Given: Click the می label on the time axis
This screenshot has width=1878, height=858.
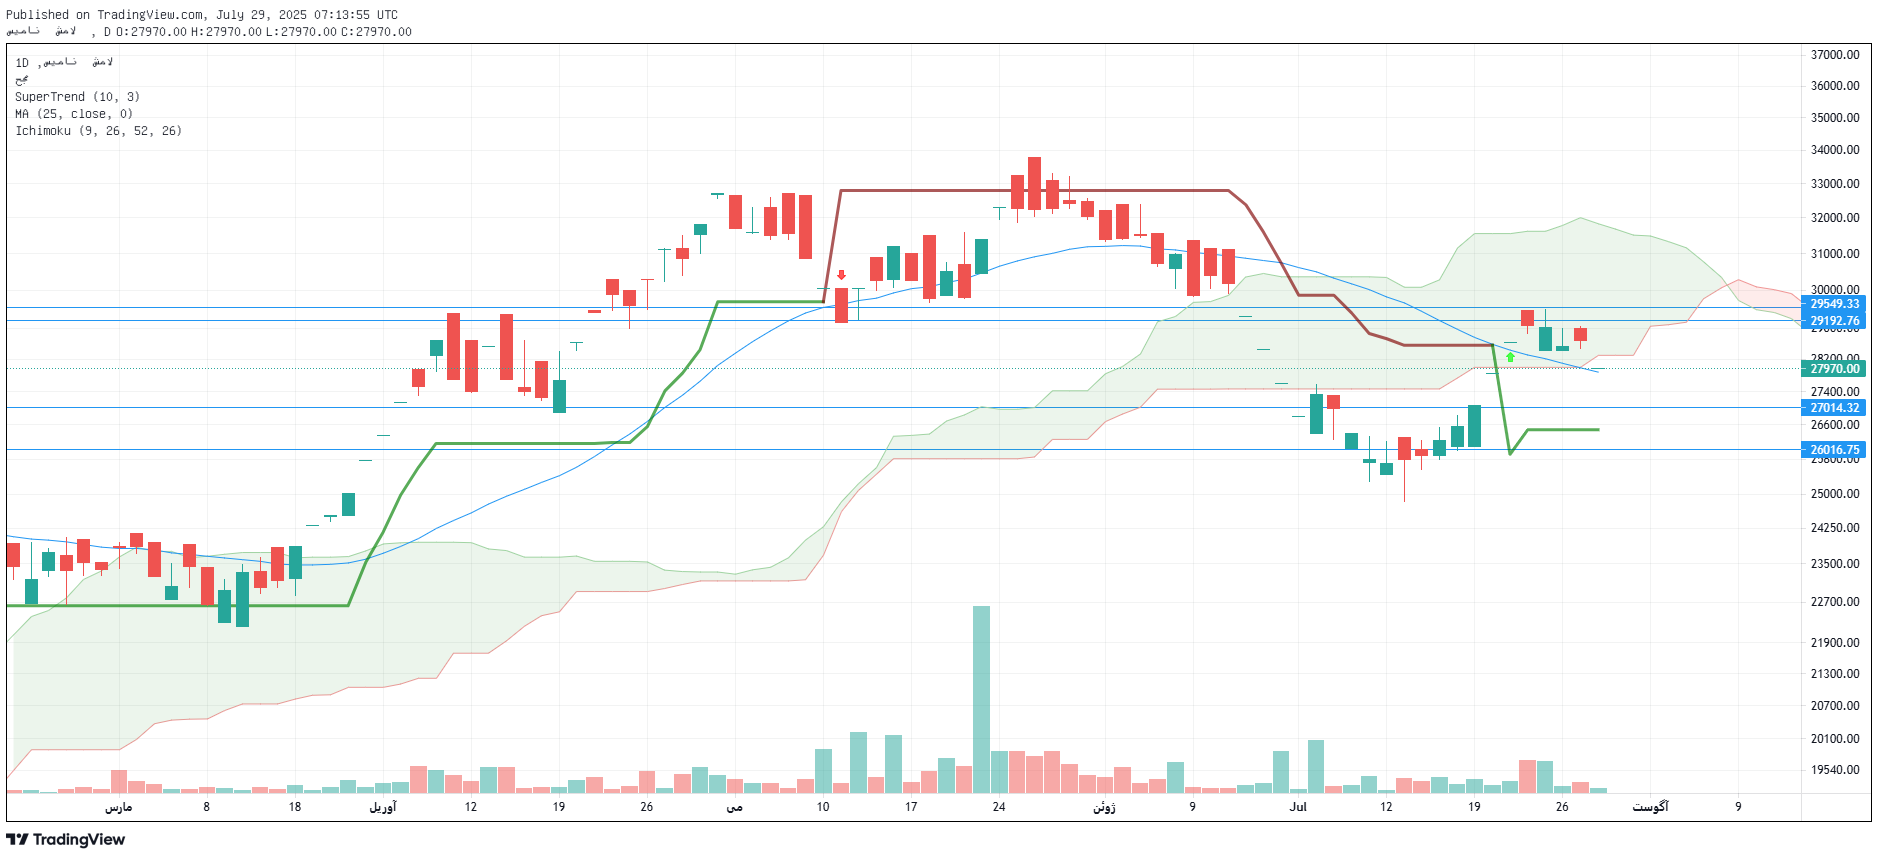Looking at the screenshot, I should pyautogui.click(x=734, y=807).
